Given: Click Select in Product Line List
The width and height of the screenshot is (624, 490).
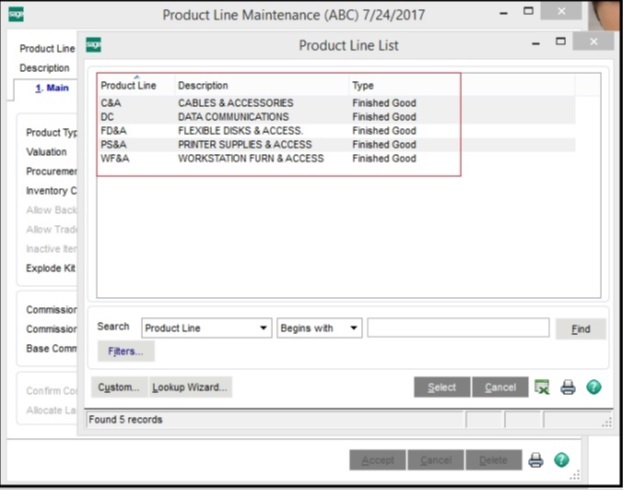Looking at the screenshot, I should point(442,387).
